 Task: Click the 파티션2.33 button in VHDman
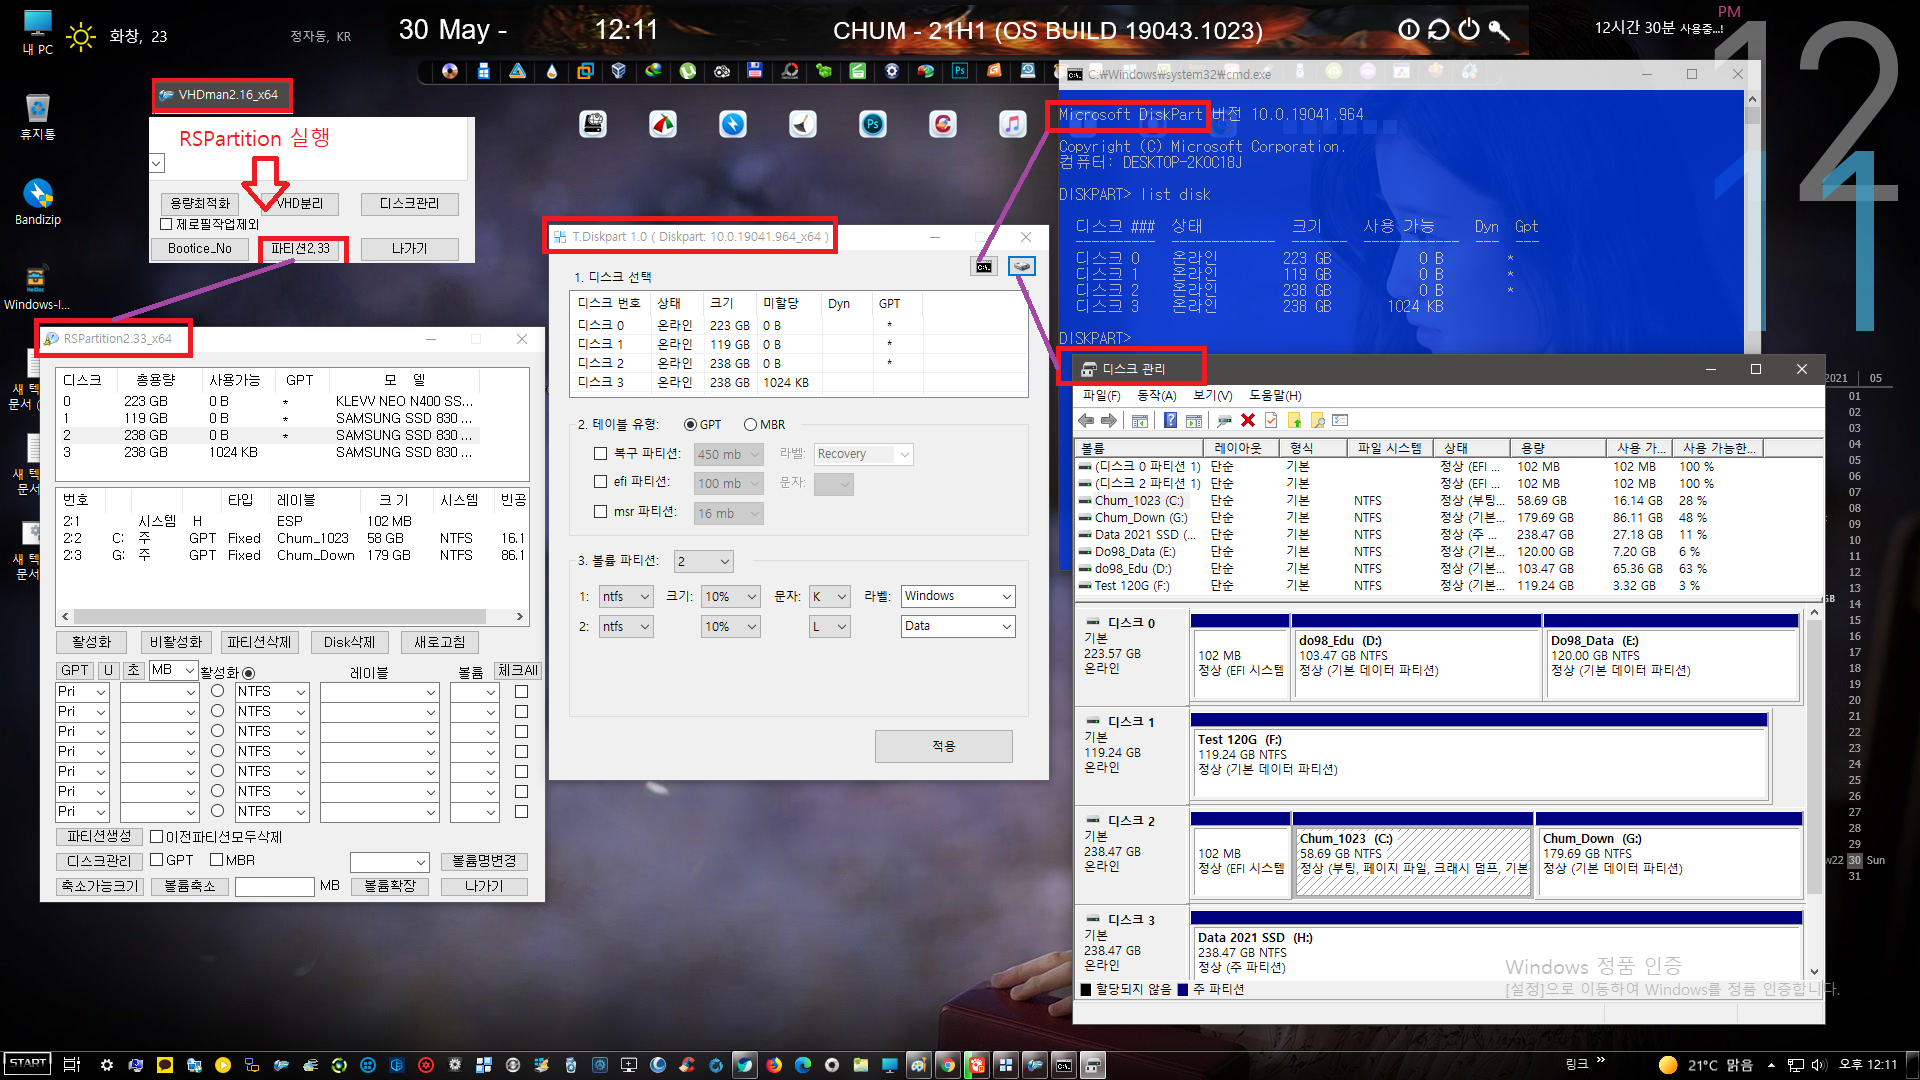click(300, 249)
